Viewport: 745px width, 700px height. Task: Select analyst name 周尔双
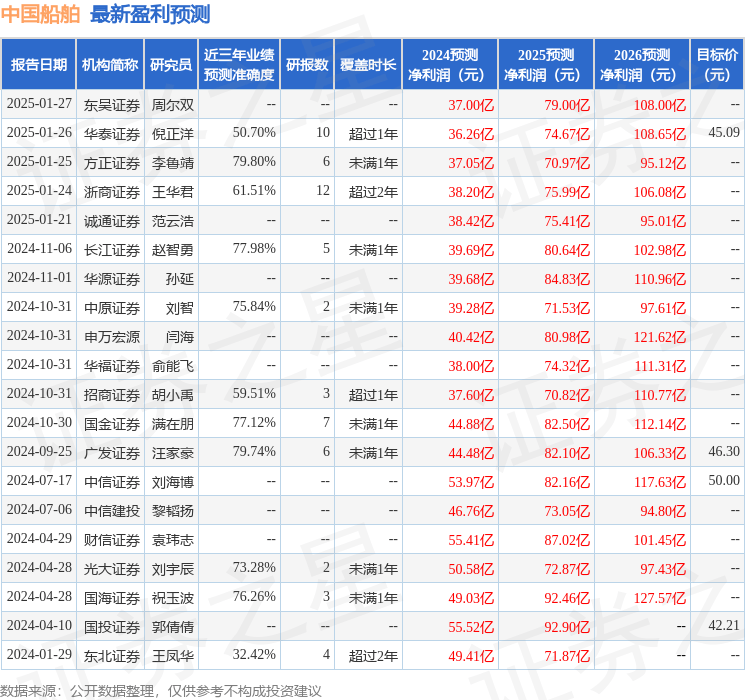[173, 105]
